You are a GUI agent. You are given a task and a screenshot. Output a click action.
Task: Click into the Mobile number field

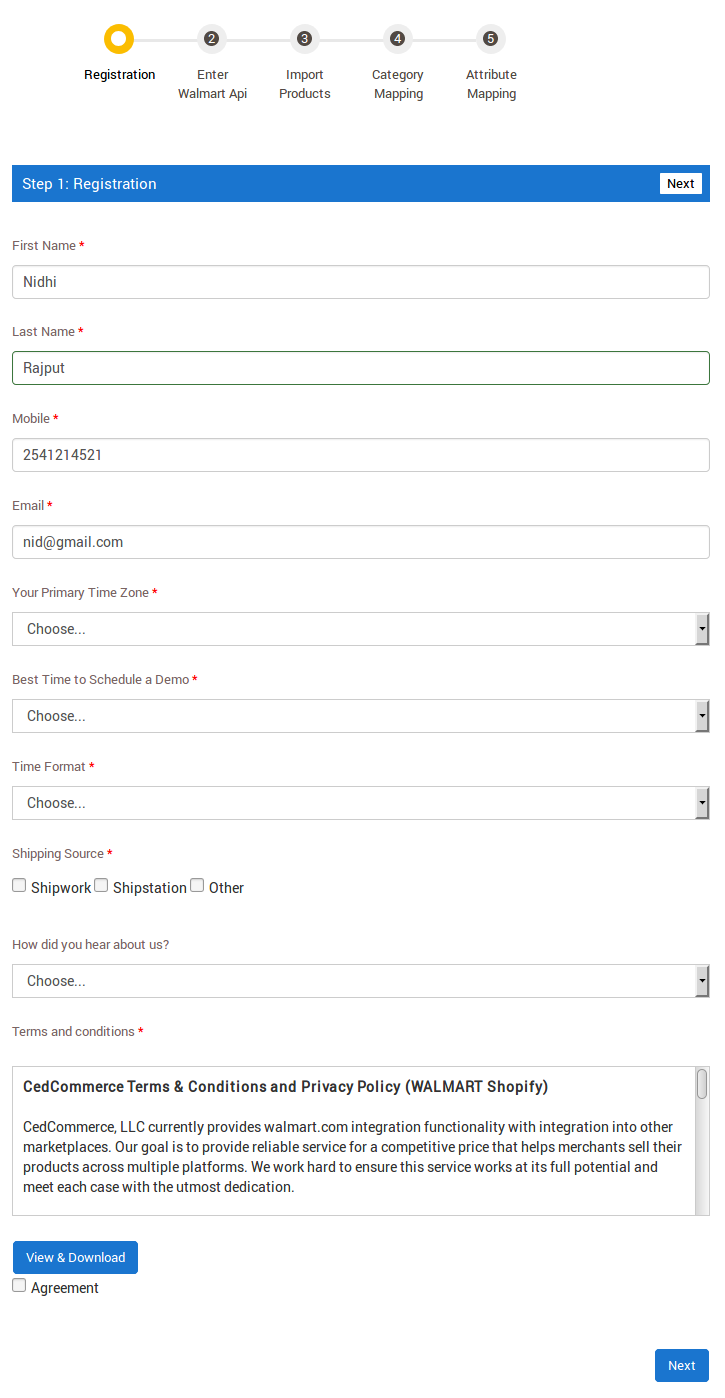[361, 455]
